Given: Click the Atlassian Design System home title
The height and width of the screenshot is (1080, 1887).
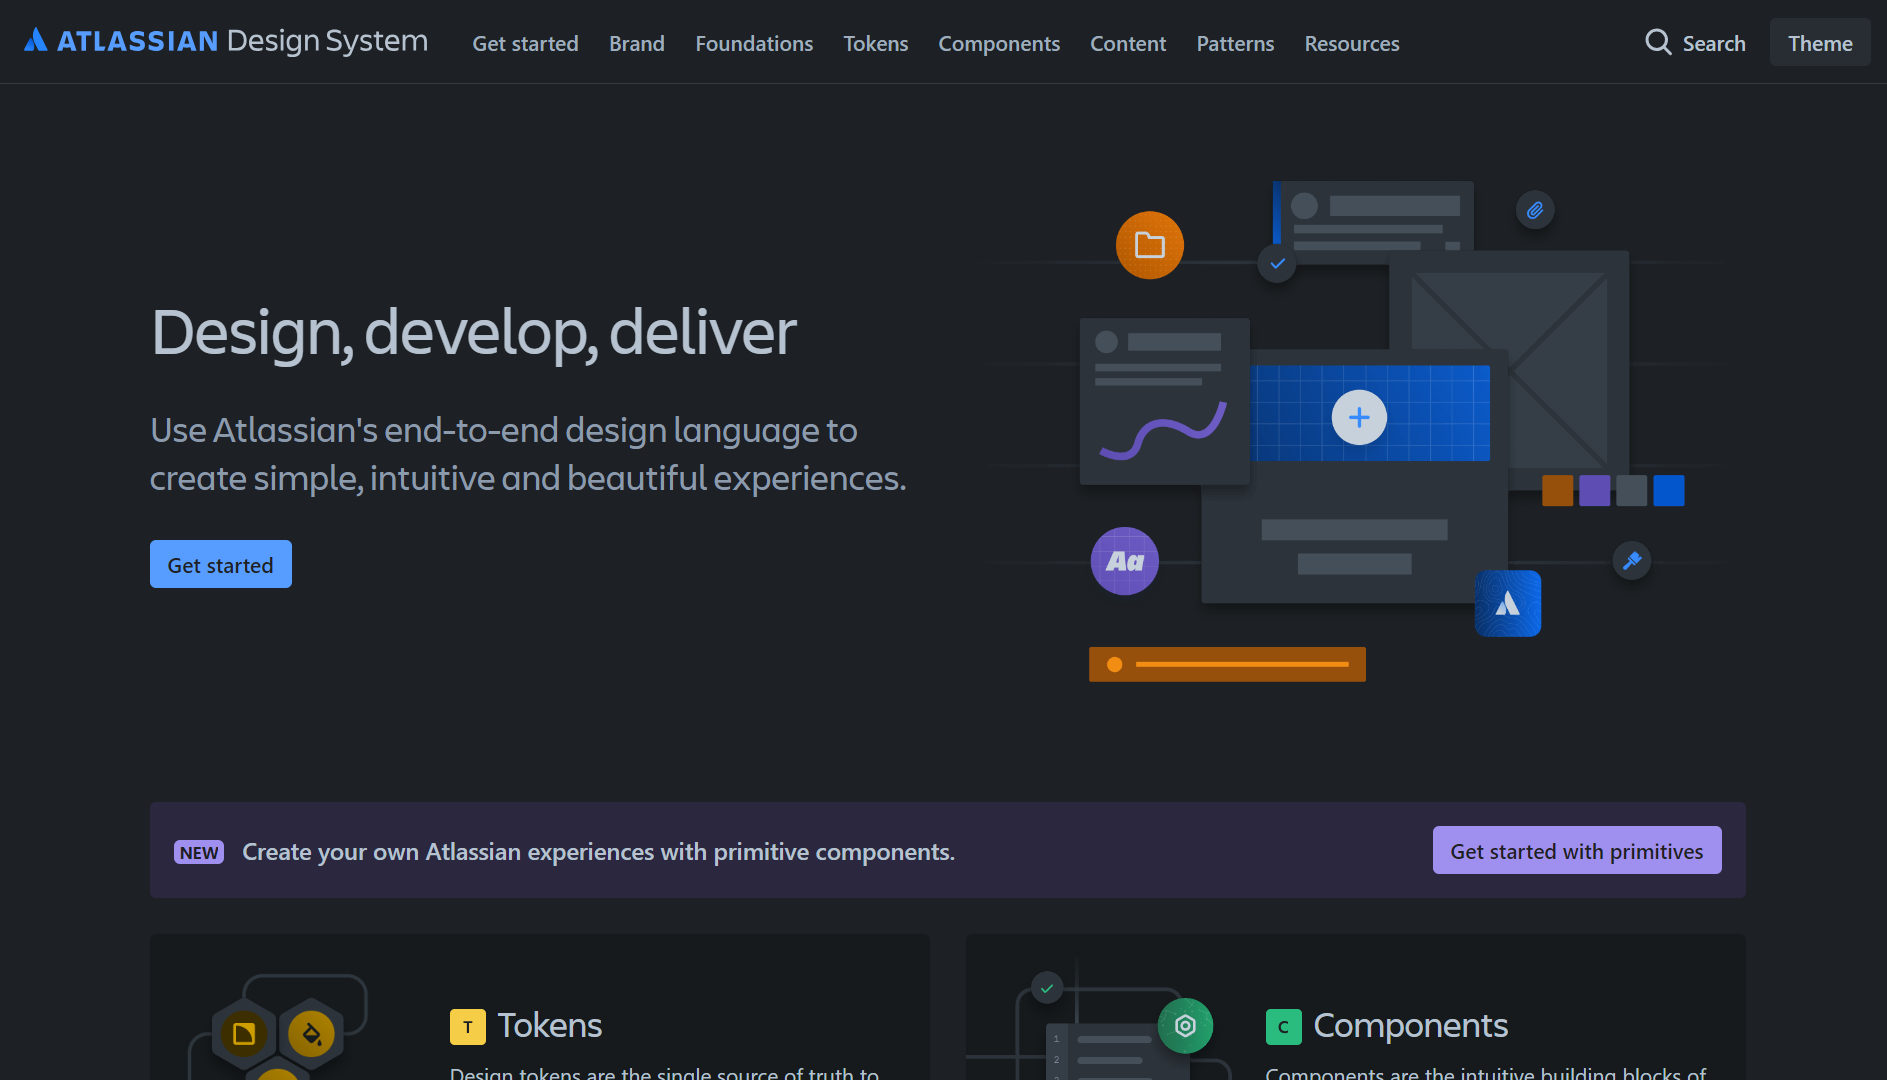Looking at the screenshot, I should click(226, 41).
